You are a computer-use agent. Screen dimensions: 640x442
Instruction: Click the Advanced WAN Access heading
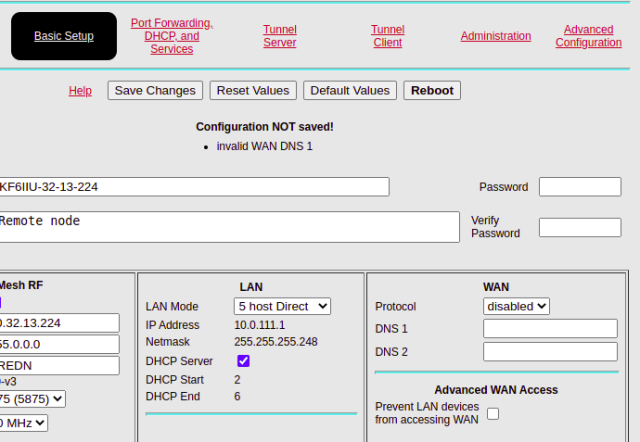pos(496,390)
